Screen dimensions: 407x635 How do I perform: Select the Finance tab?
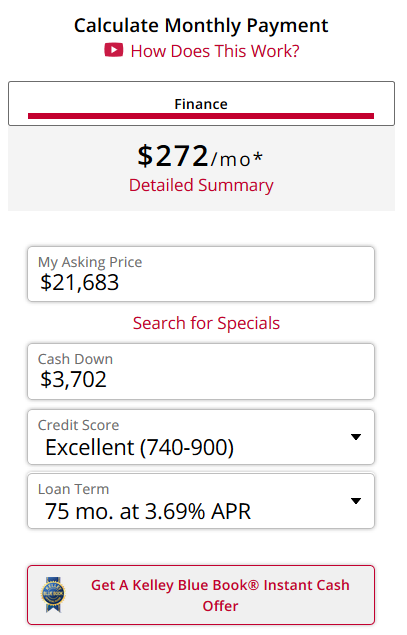point(201,104)
